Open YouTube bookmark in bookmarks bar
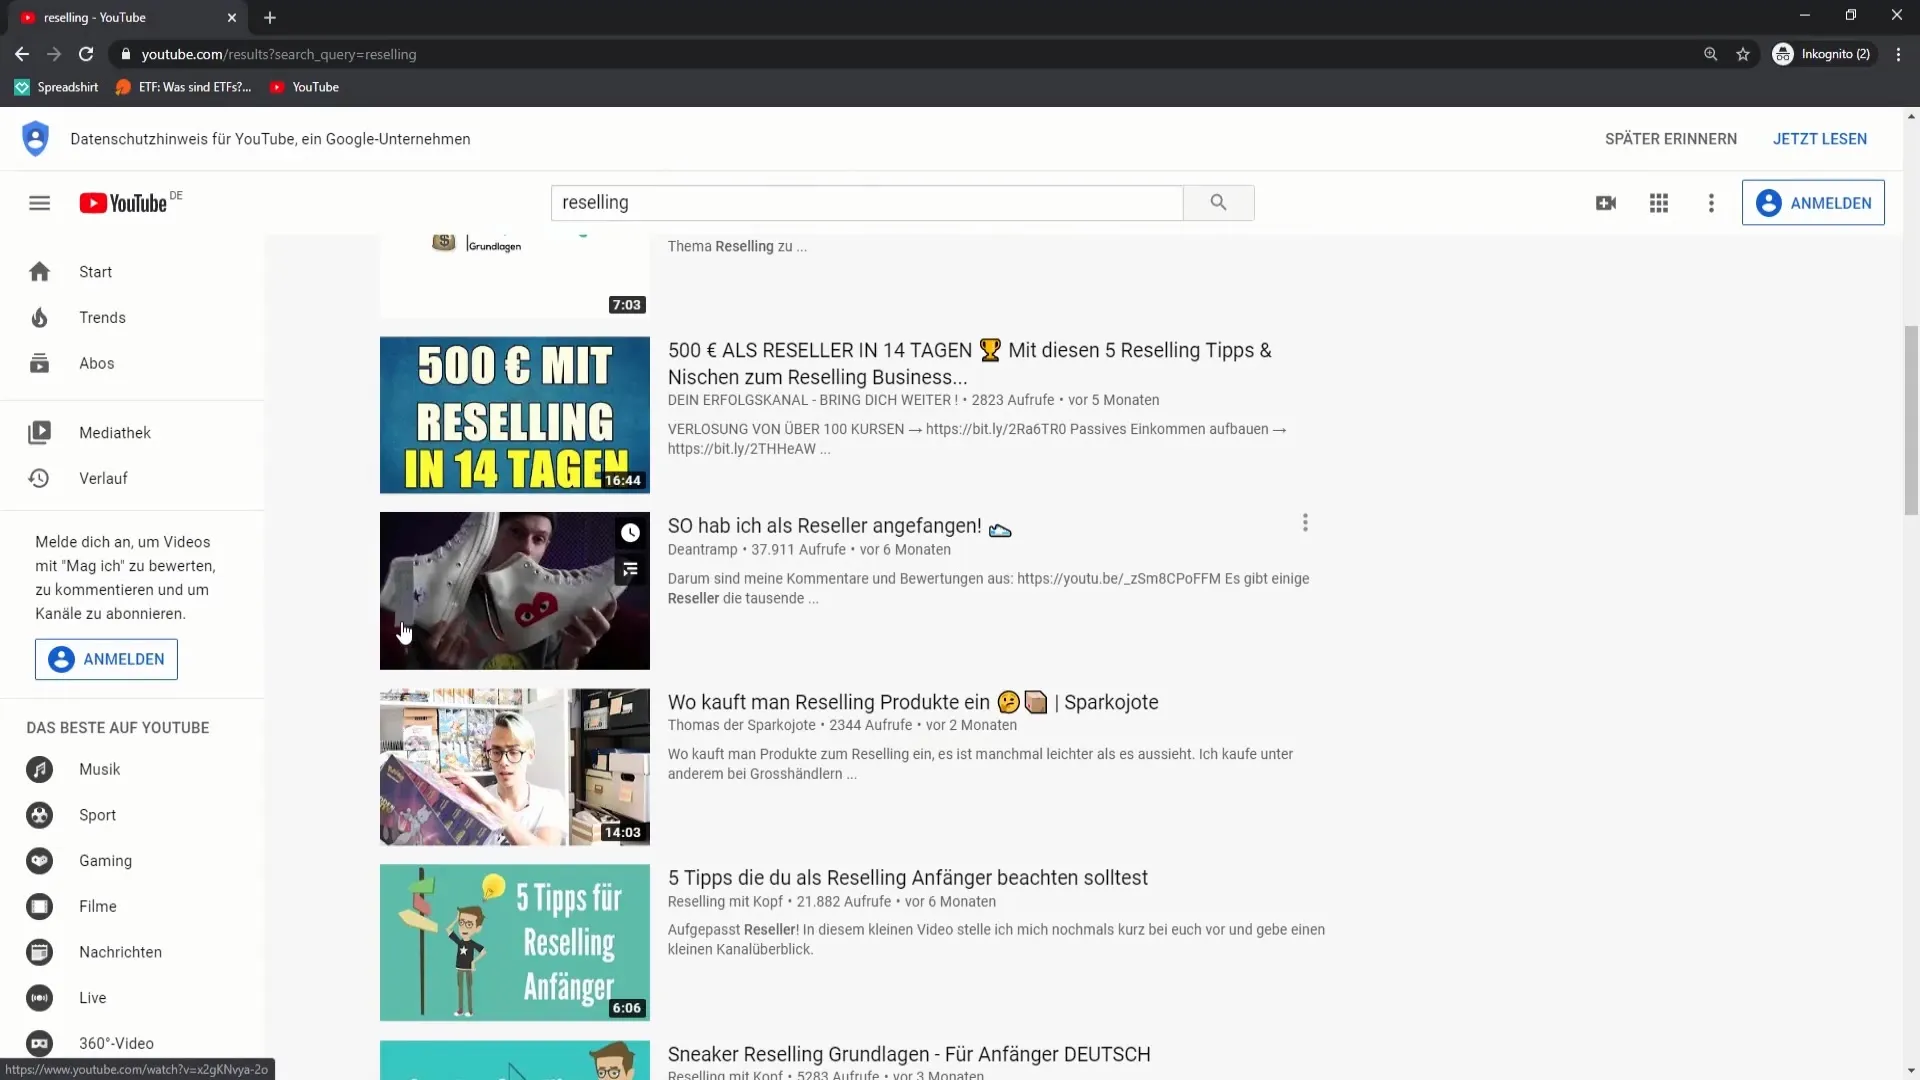The height and width of the screenshot is (1080, 1920). click(305, 87)
